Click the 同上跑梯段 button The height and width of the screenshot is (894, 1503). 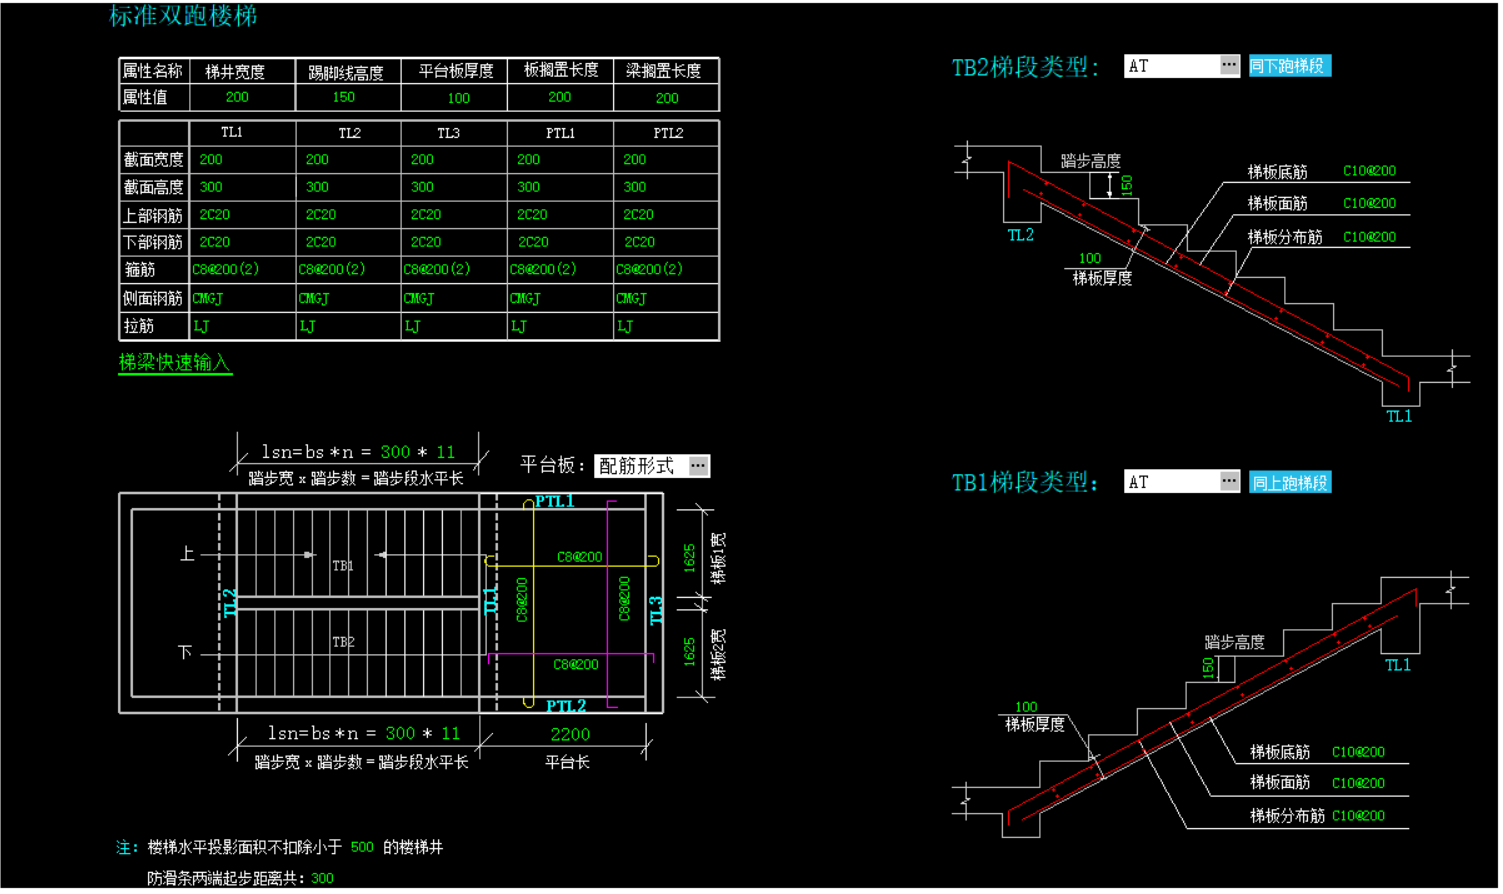pyautogui.click(x=1290, y=482)
